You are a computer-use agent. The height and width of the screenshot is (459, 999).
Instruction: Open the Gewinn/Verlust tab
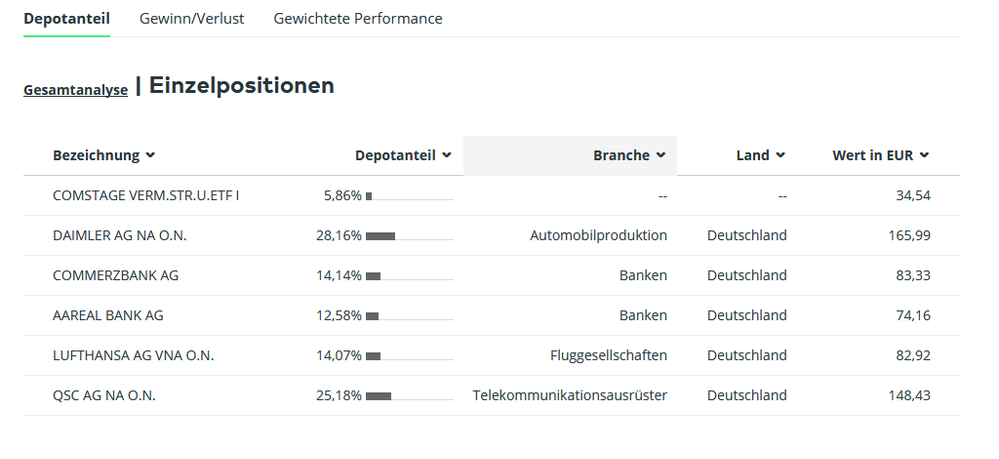pyautogui.click(x=192, y=19)
